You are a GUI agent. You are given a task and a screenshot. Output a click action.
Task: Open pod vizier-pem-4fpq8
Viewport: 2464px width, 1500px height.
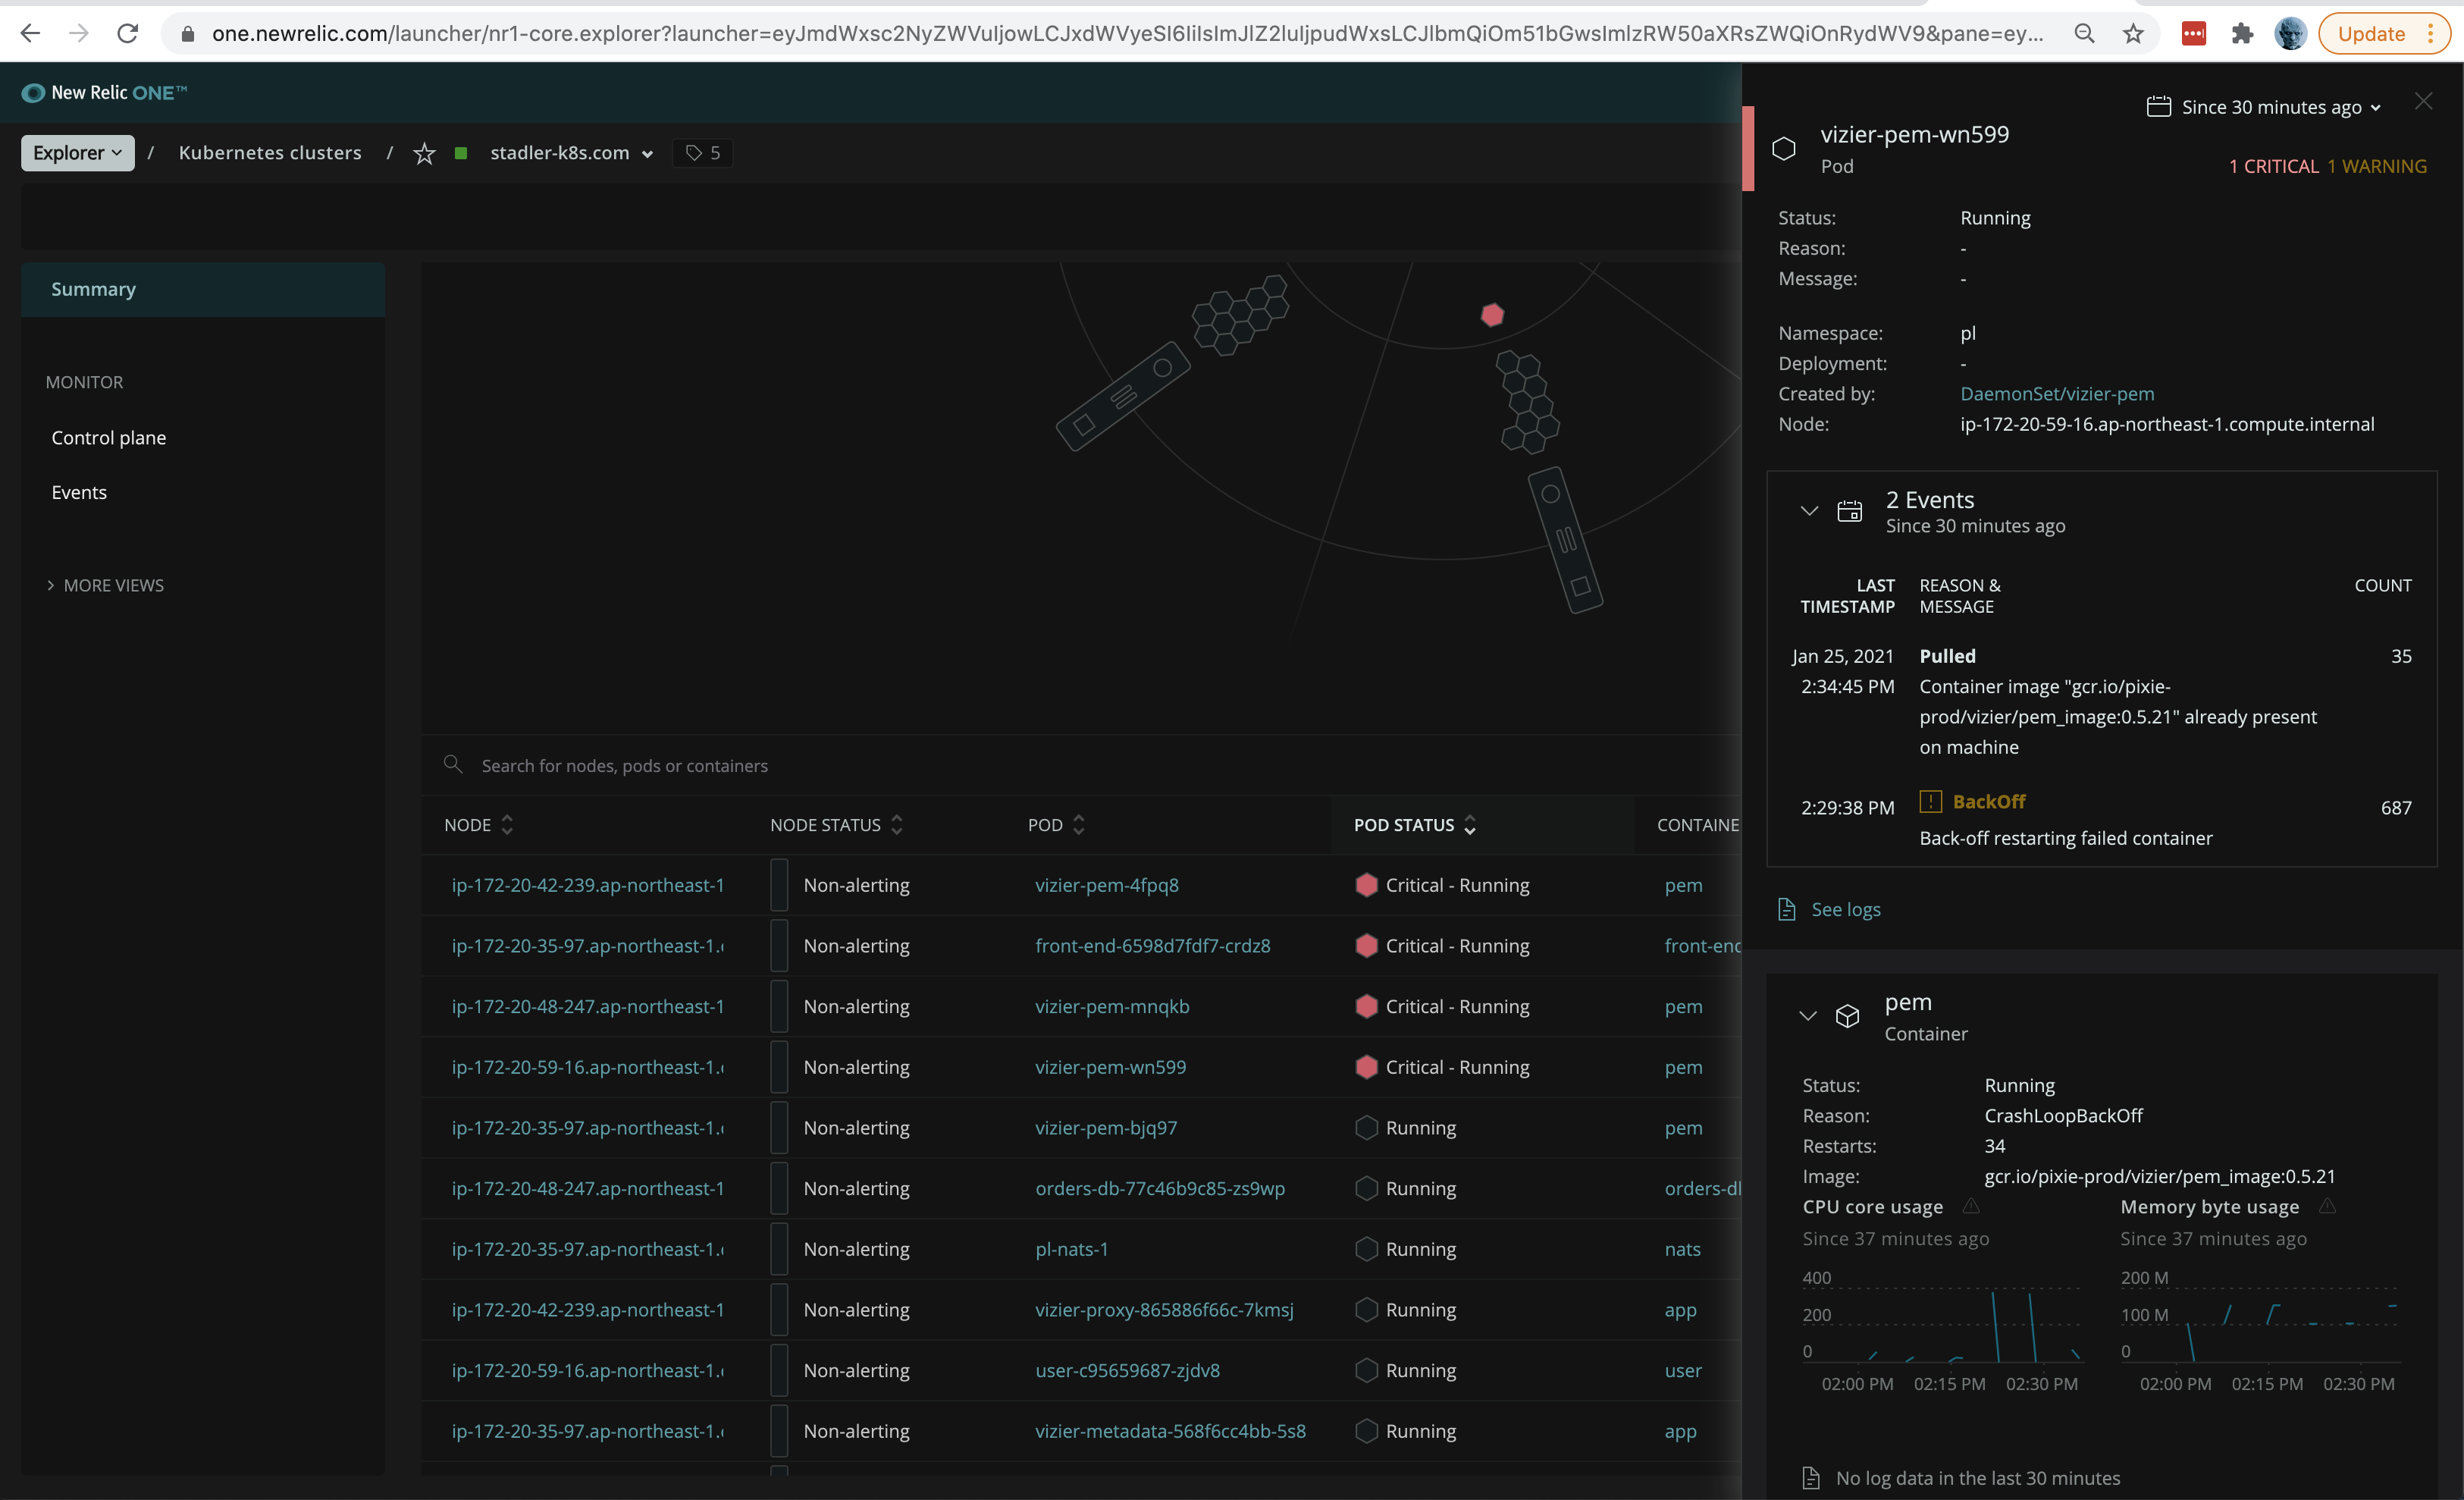pos(1107,885)
